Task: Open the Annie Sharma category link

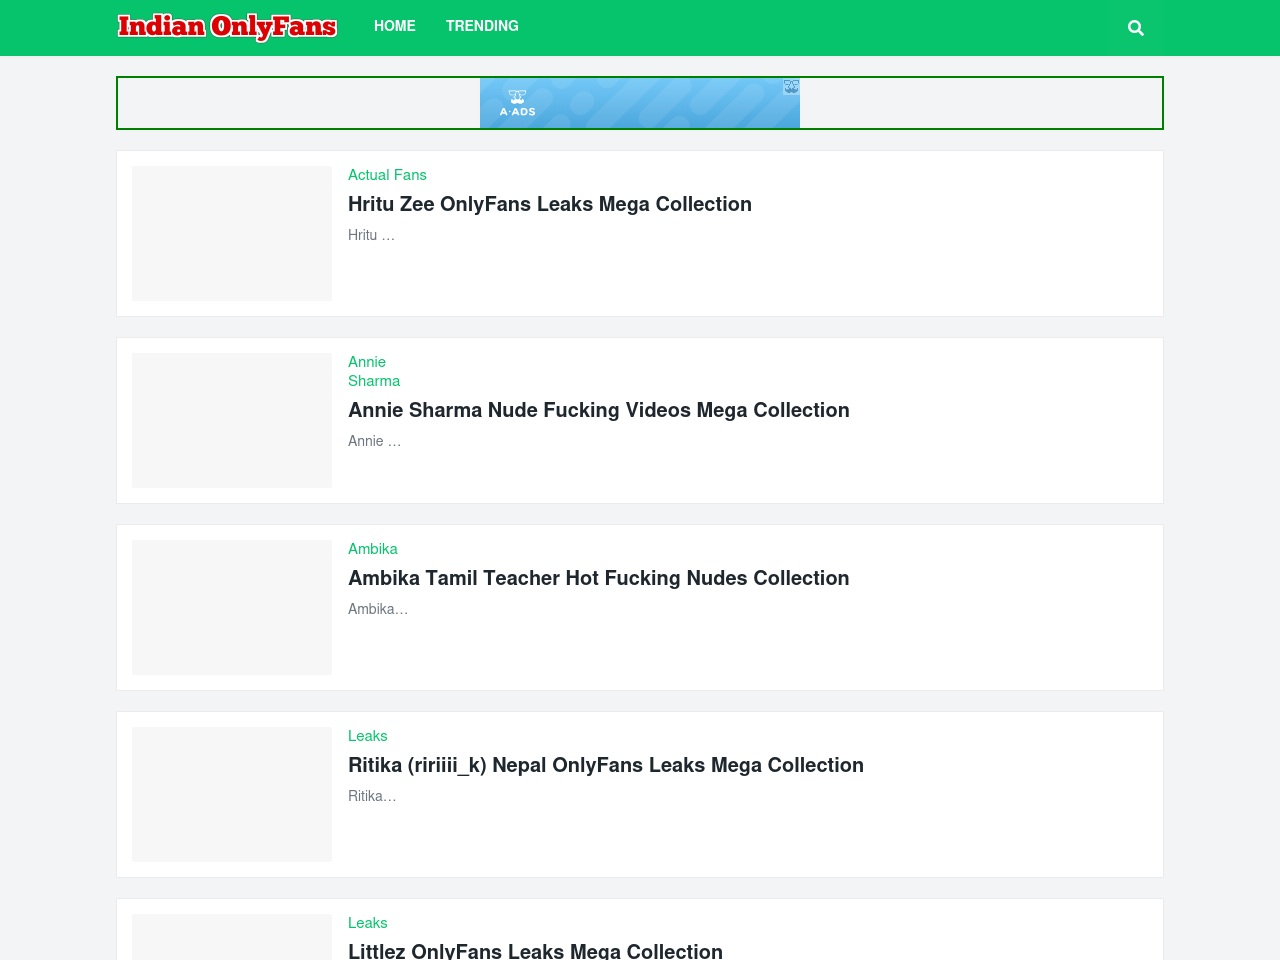Action: pyautogui.click(x=374, y=371)
